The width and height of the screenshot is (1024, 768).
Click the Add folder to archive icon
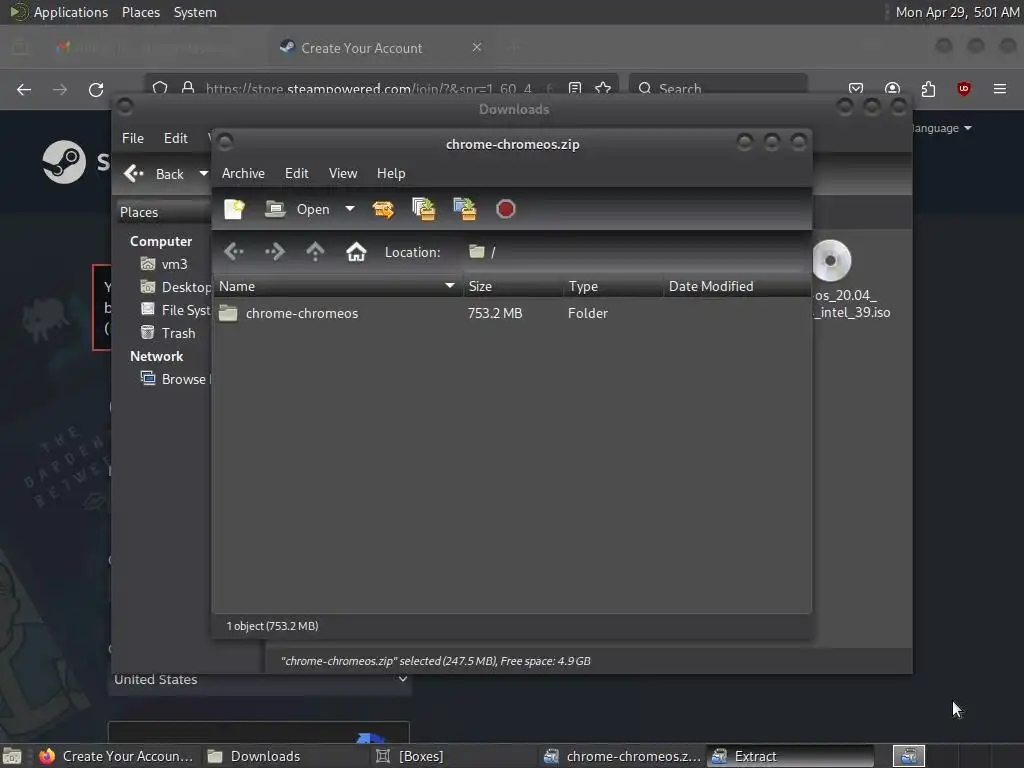coord(464,209)
